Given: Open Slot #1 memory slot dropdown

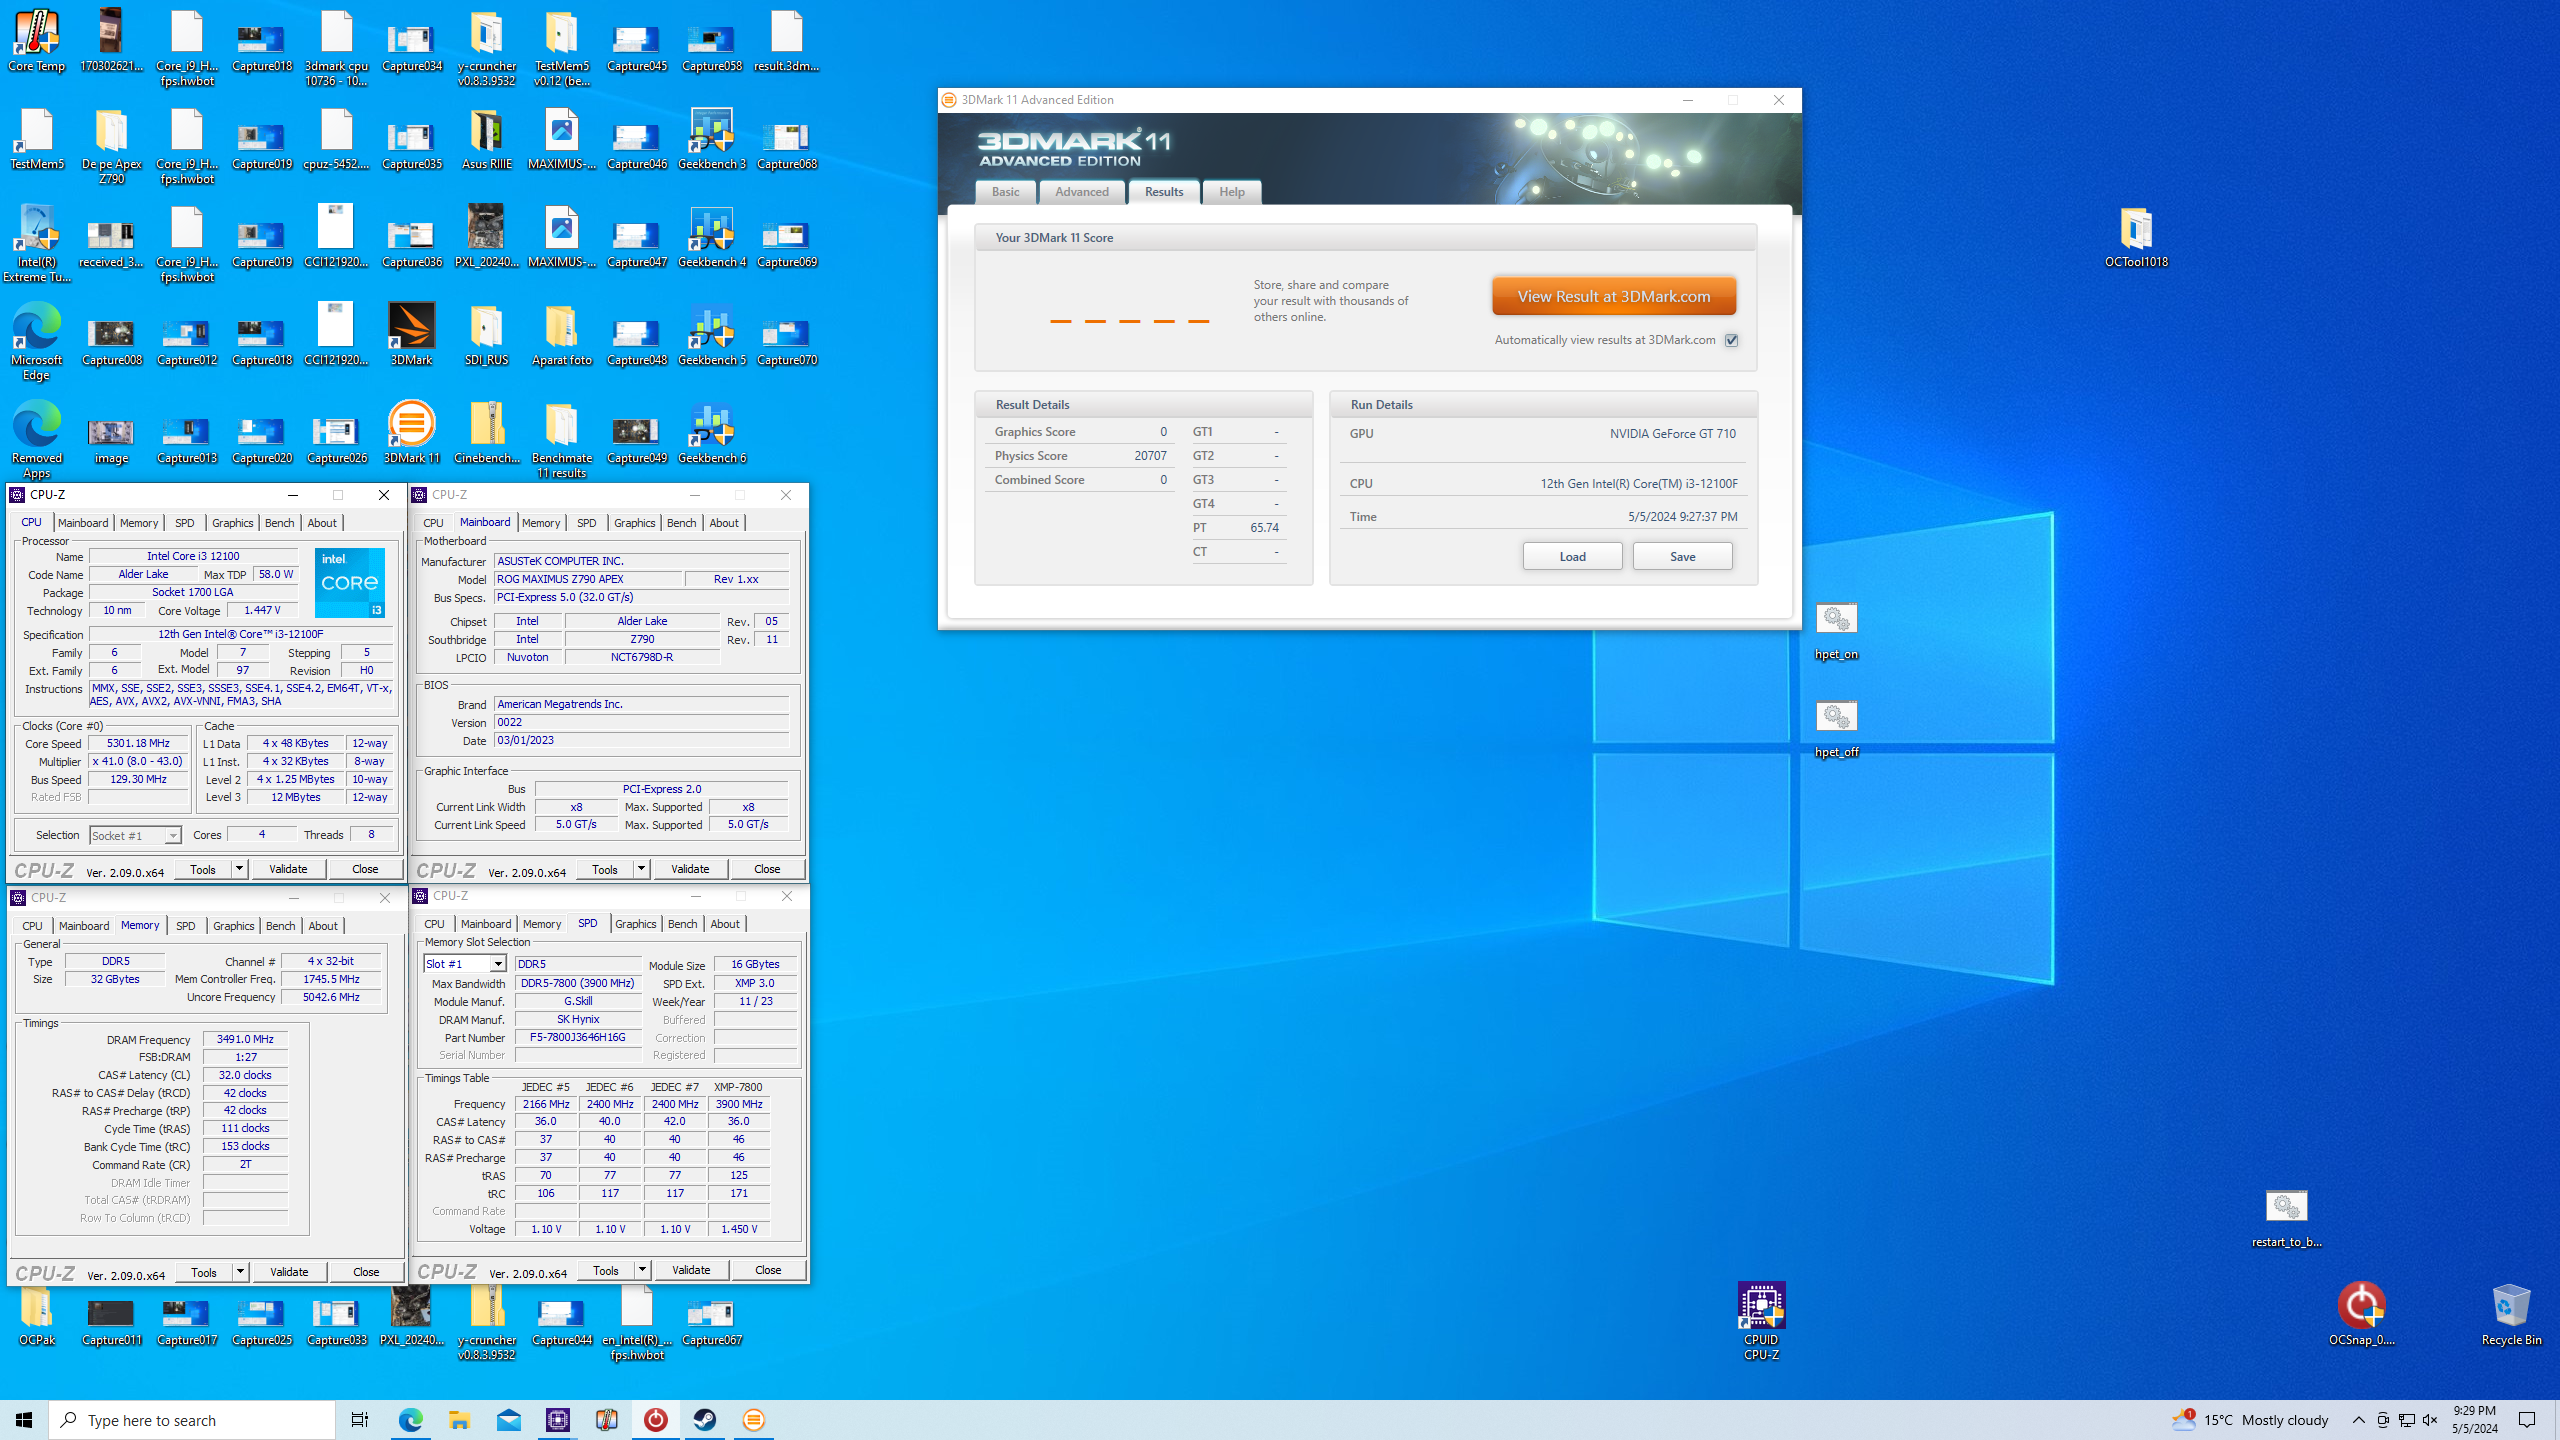Looking at the screenshot, I should [497, 964].
